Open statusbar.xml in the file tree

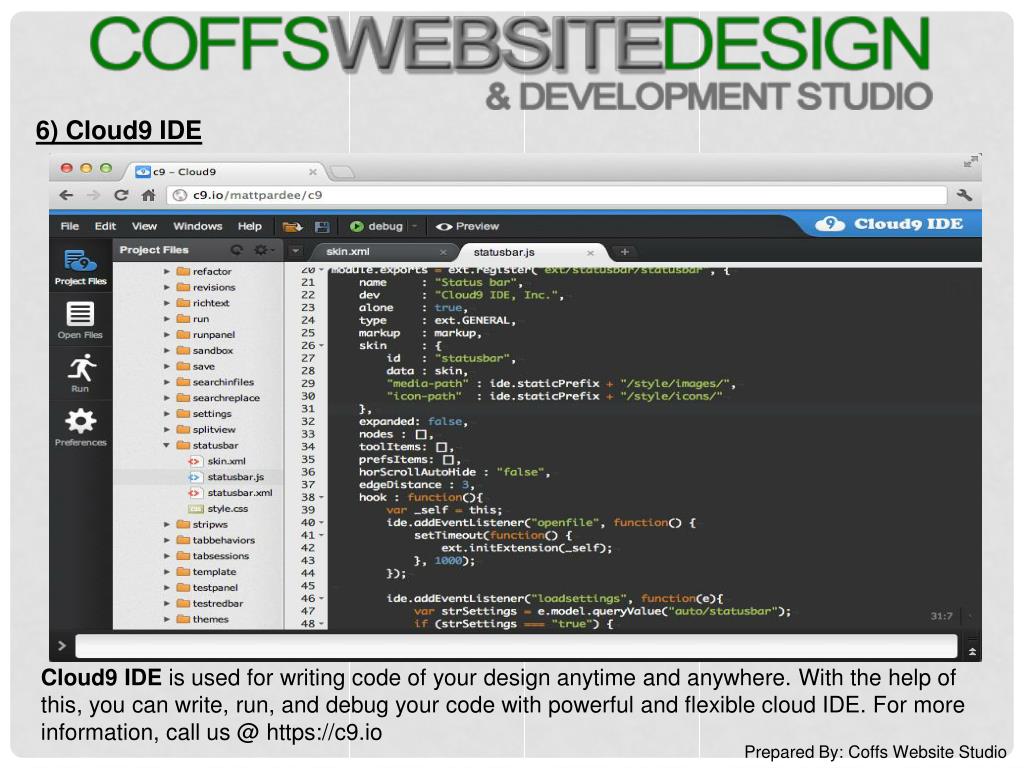click(x=231, y=492)
